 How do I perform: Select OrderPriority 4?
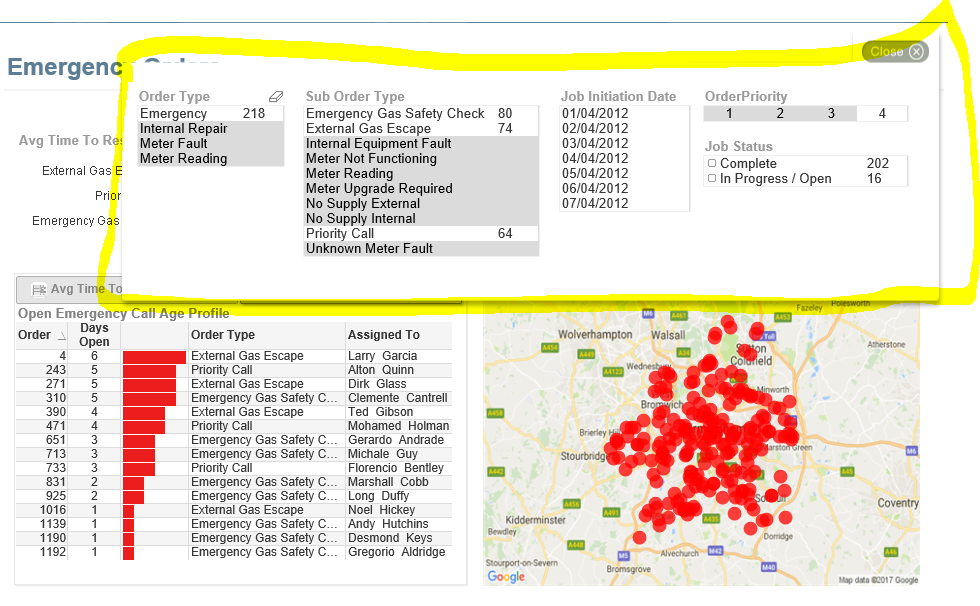point(882,114)
